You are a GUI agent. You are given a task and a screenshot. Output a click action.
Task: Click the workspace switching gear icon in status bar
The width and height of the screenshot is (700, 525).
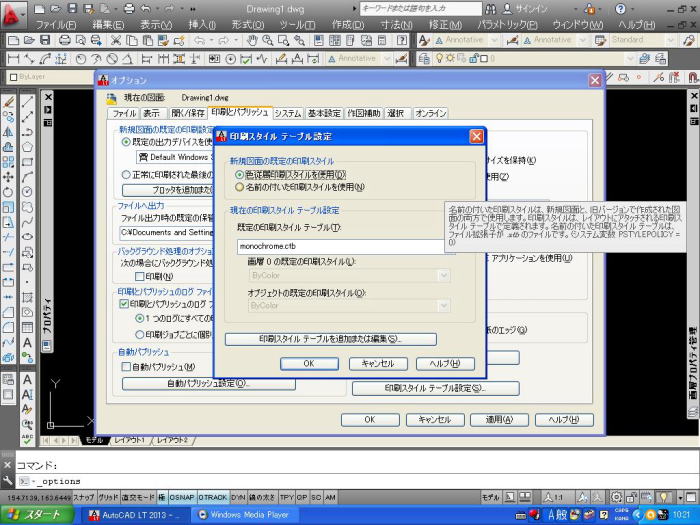click(x=617, y=497)
